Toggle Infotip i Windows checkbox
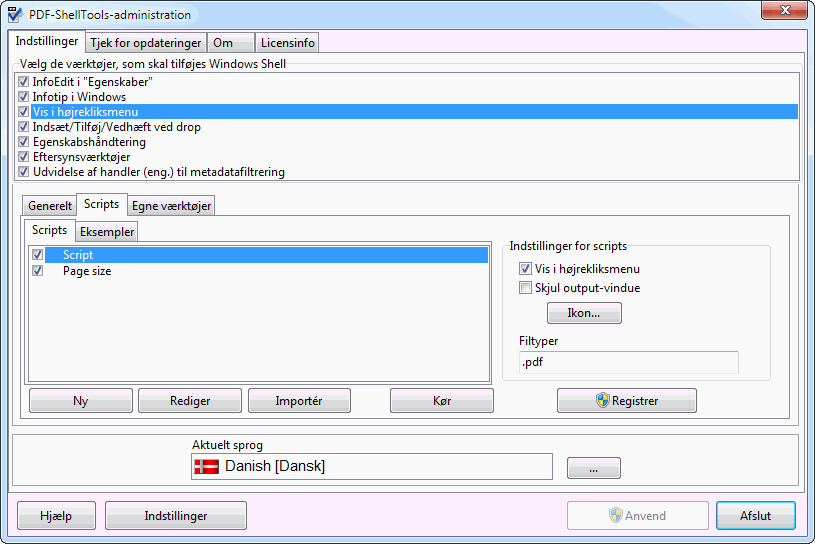 pos(23,97)
